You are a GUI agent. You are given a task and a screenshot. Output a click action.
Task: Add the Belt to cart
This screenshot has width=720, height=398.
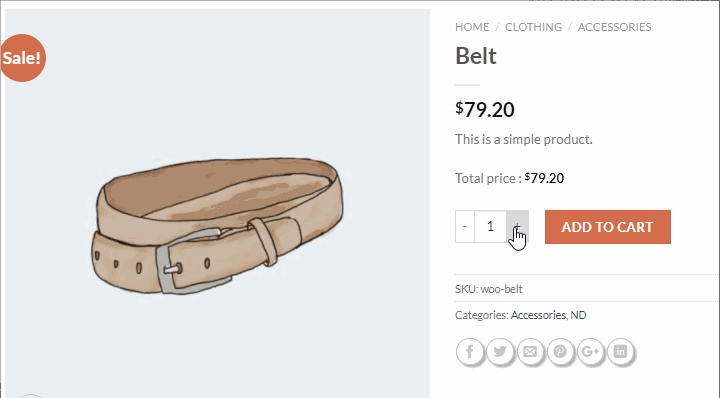tap(608, 227)
